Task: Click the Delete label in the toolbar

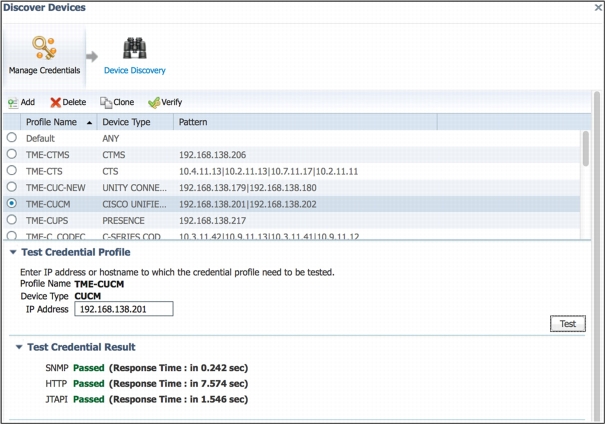Action: pos(74,102)
